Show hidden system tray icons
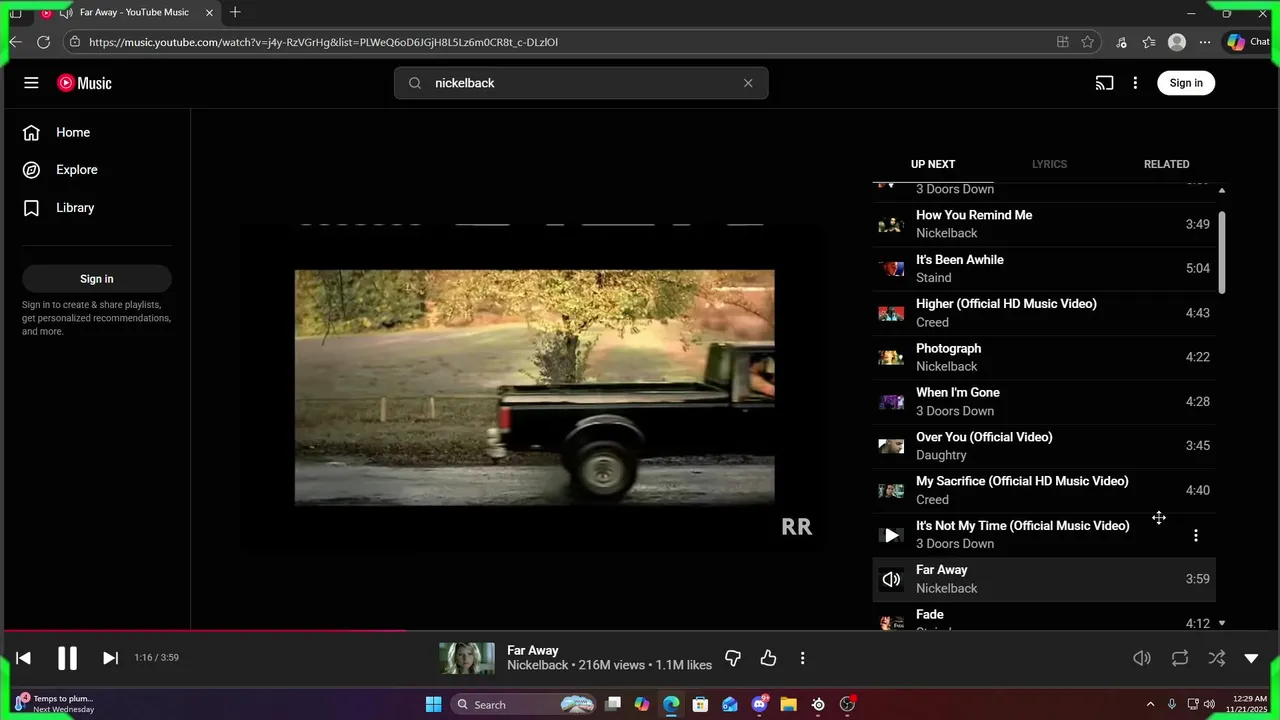Viewport: 1280px width, 720px height. point(1150,704)
